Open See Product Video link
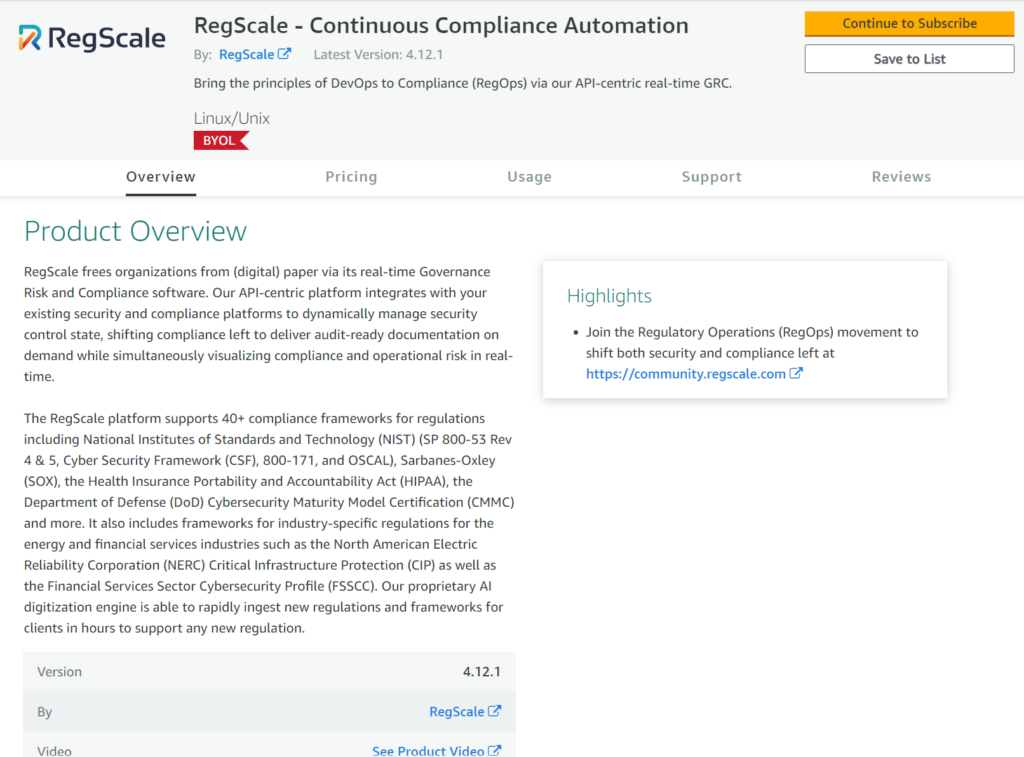The width and height of the screenshot is (1024, 757). click(428, 751)
